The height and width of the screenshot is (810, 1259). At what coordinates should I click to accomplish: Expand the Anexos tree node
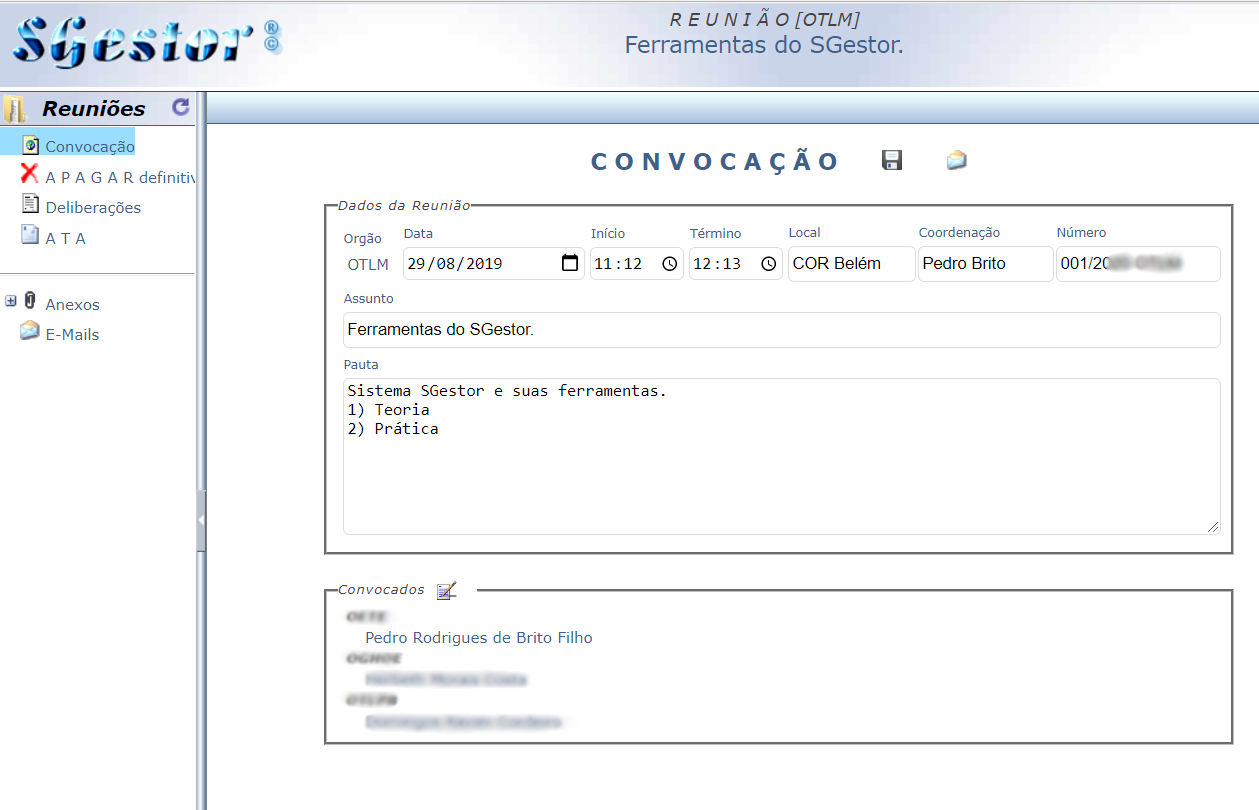pyautogui.click(x=11, y=300)
